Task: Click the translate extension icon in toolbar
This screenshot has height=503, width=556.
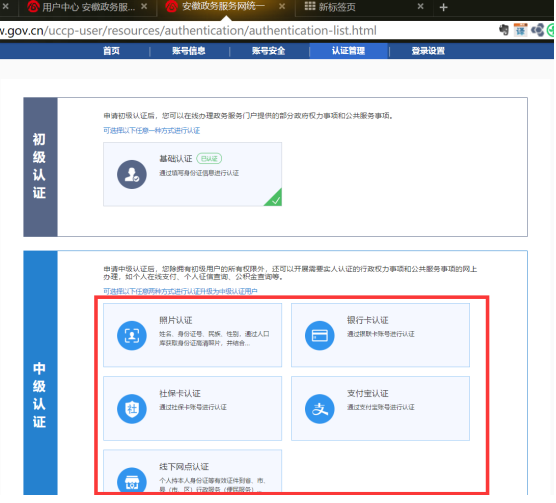Action: point(521,30)
